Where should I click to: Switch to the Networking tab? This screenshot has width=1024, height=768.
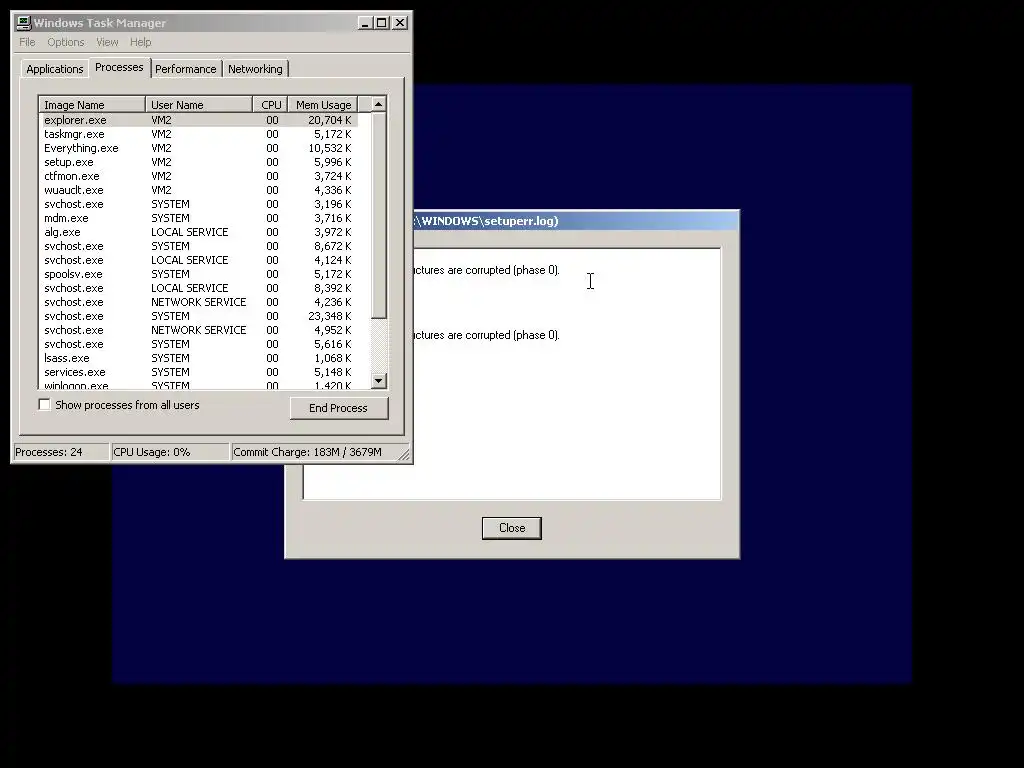pyautogui.click(x=255, y=69)
